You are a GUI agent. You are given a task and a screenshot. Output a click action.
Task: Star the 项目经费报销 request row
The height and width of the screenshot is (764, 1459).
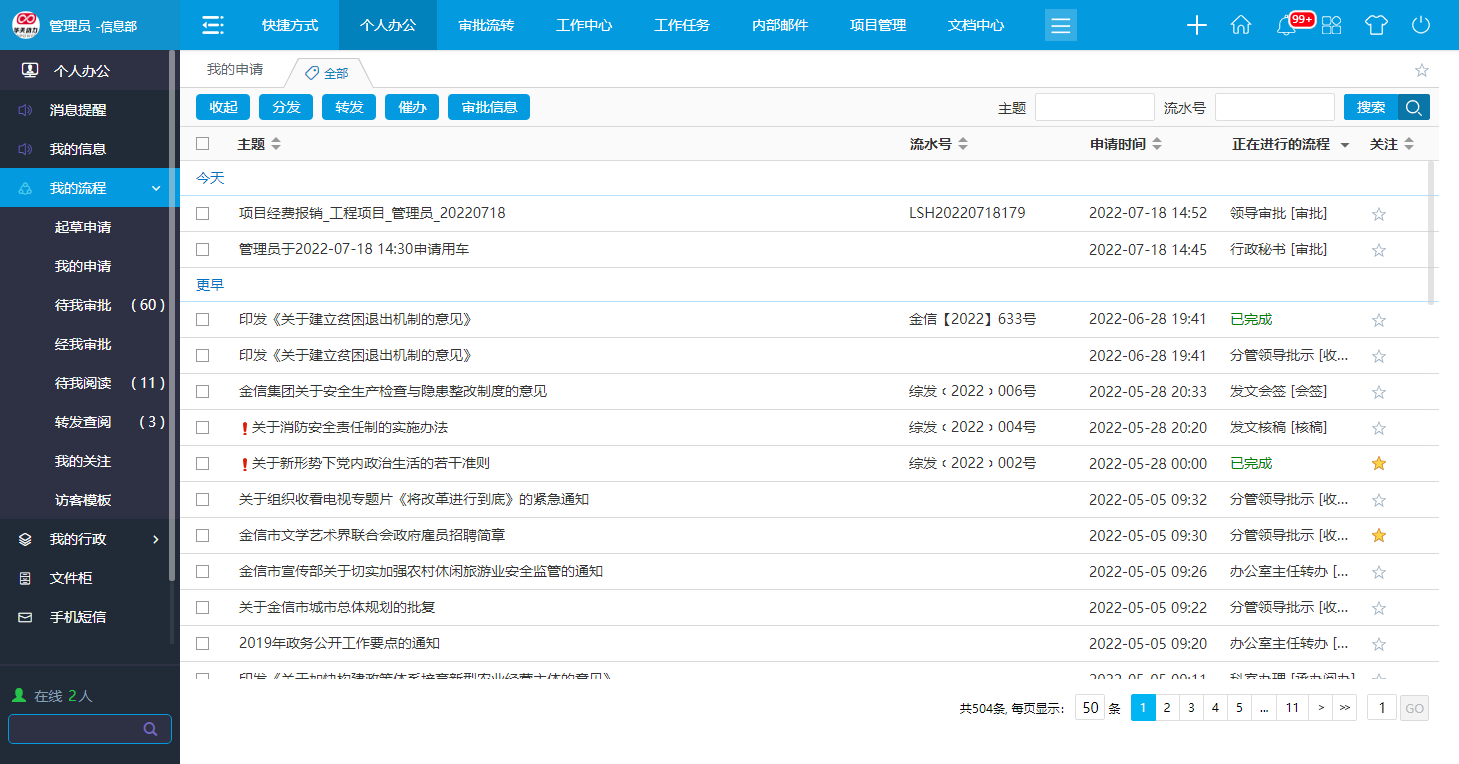point(1379,213)
